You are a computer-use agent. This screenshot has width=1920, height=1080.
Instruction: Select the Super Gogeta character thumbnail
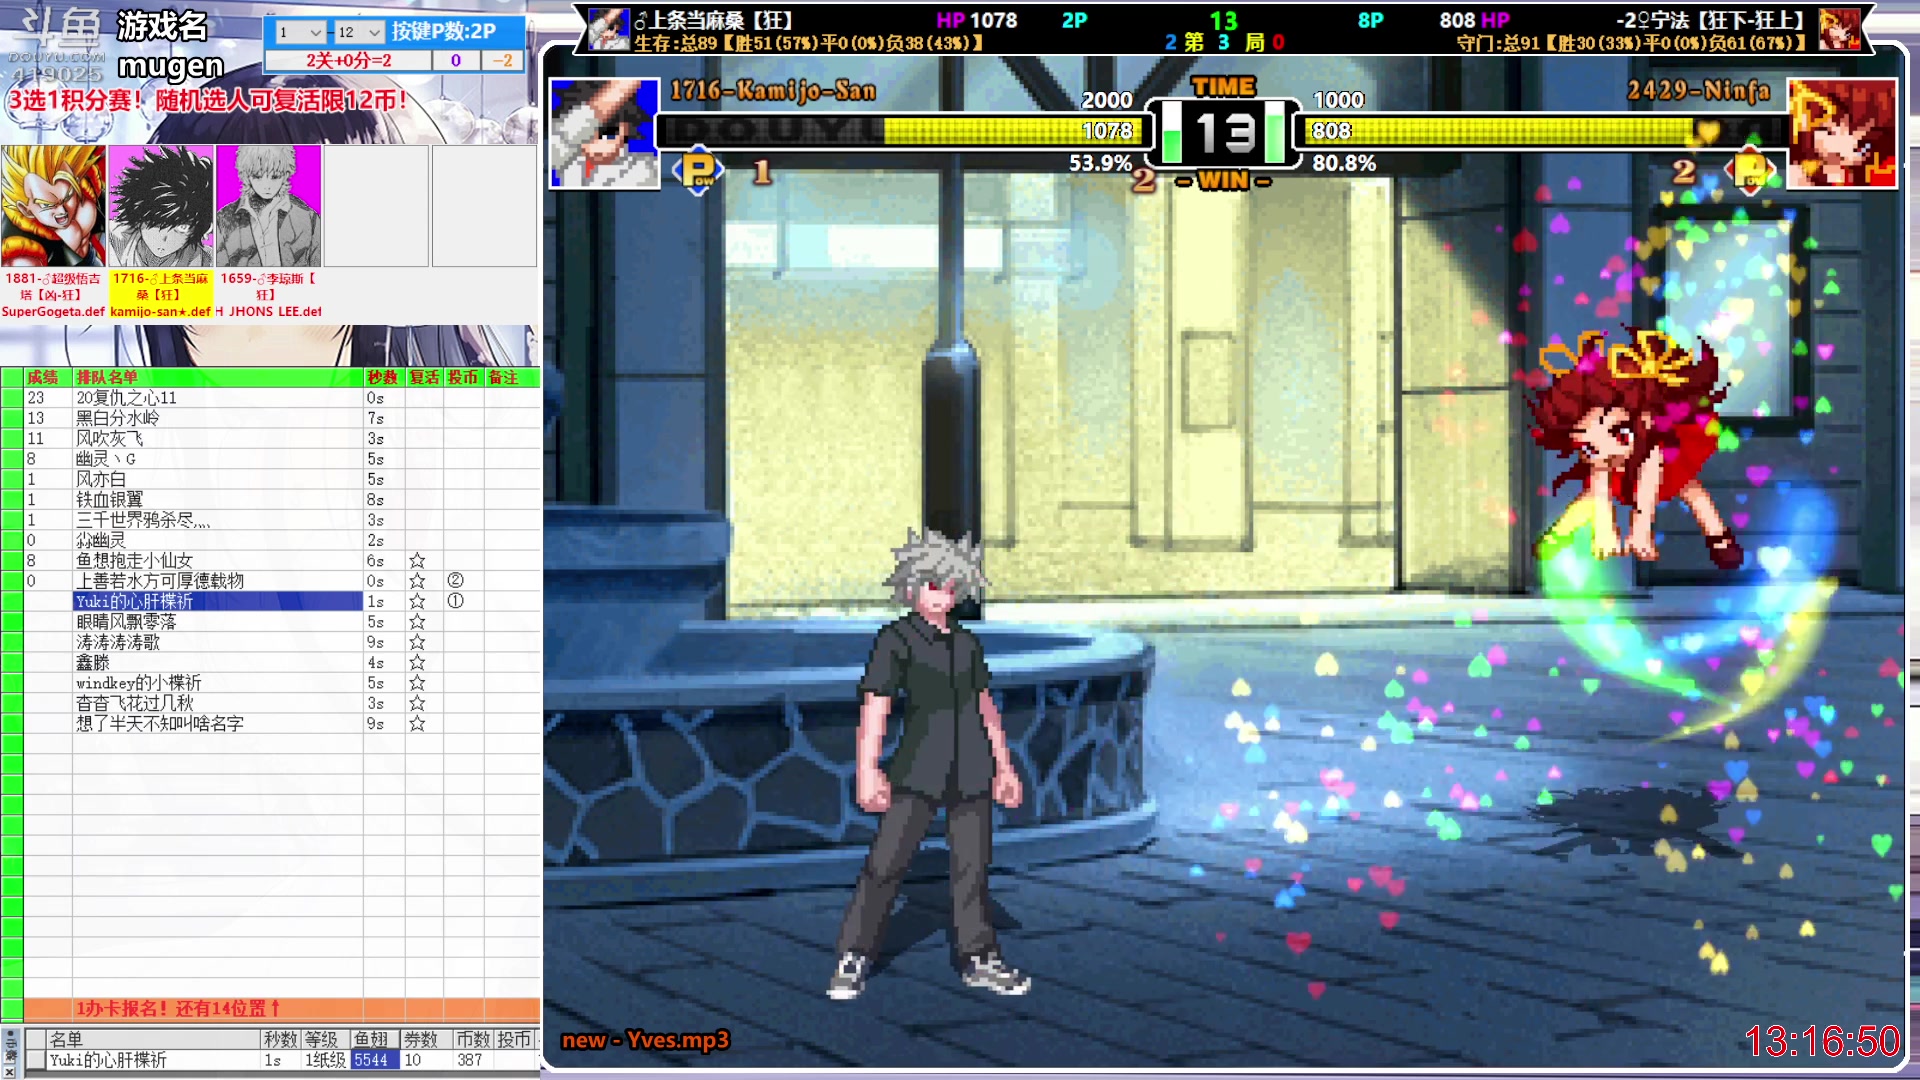point(53,206)
